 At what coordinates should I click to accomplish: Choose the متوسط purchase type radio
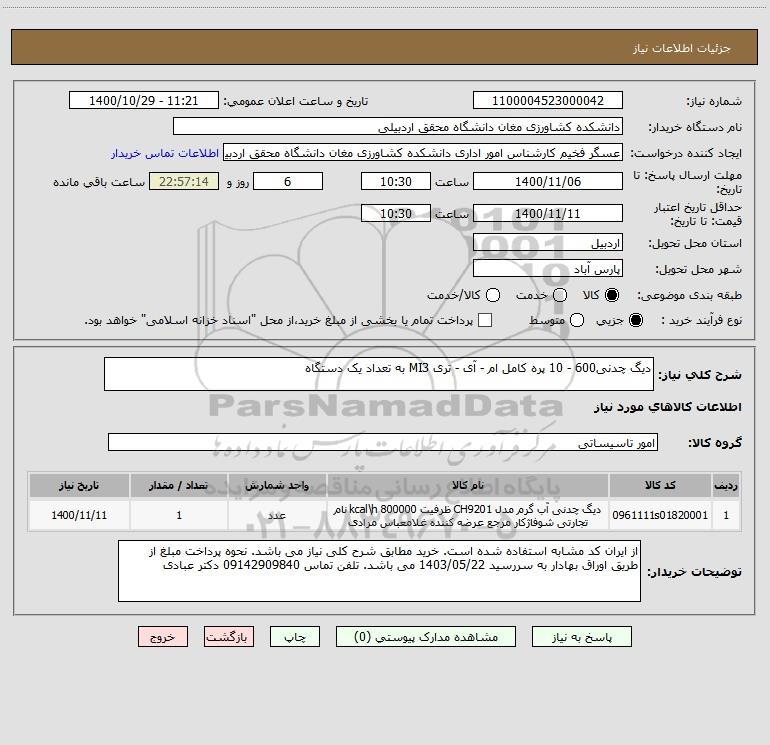tap(577, 320)
